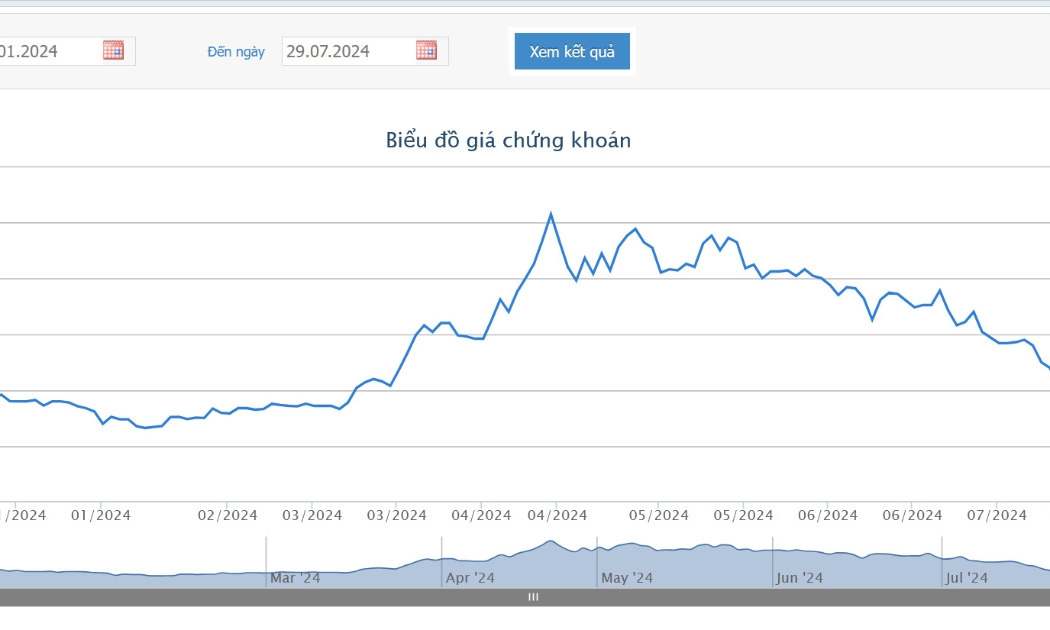The height and width of the screenshot is (630, 1050).
Task: Click the navigator area peak near April end
Action: tap(550, 541)
